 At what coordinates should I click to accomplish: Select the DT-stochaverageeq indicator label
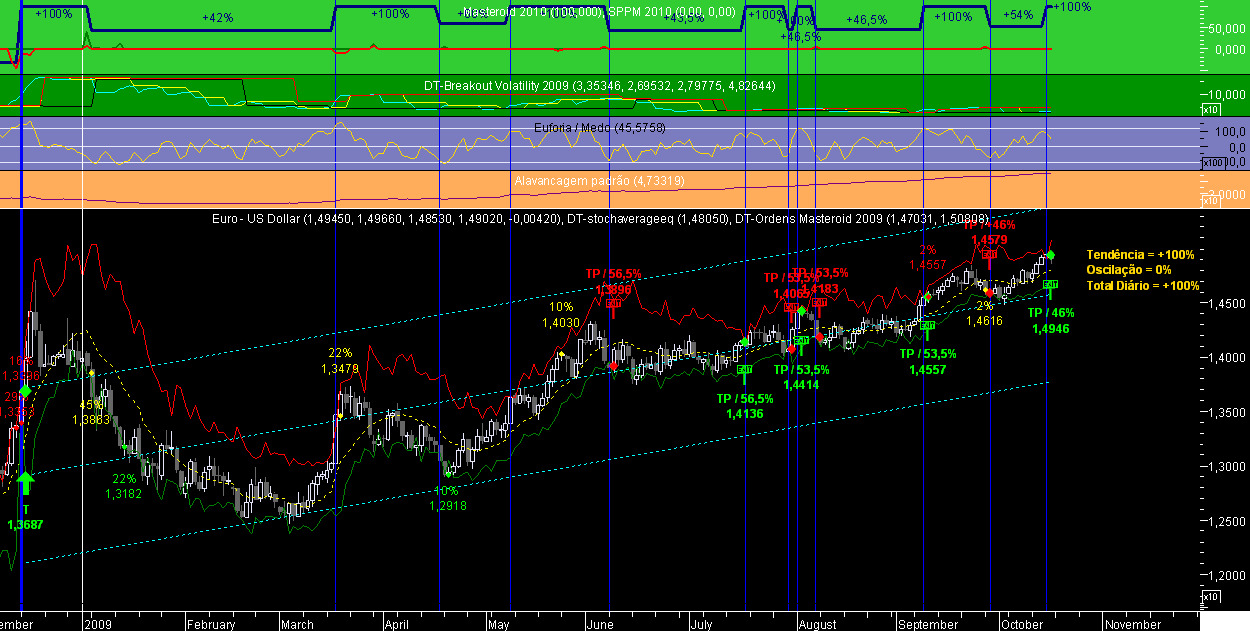(x=646, y=218)
